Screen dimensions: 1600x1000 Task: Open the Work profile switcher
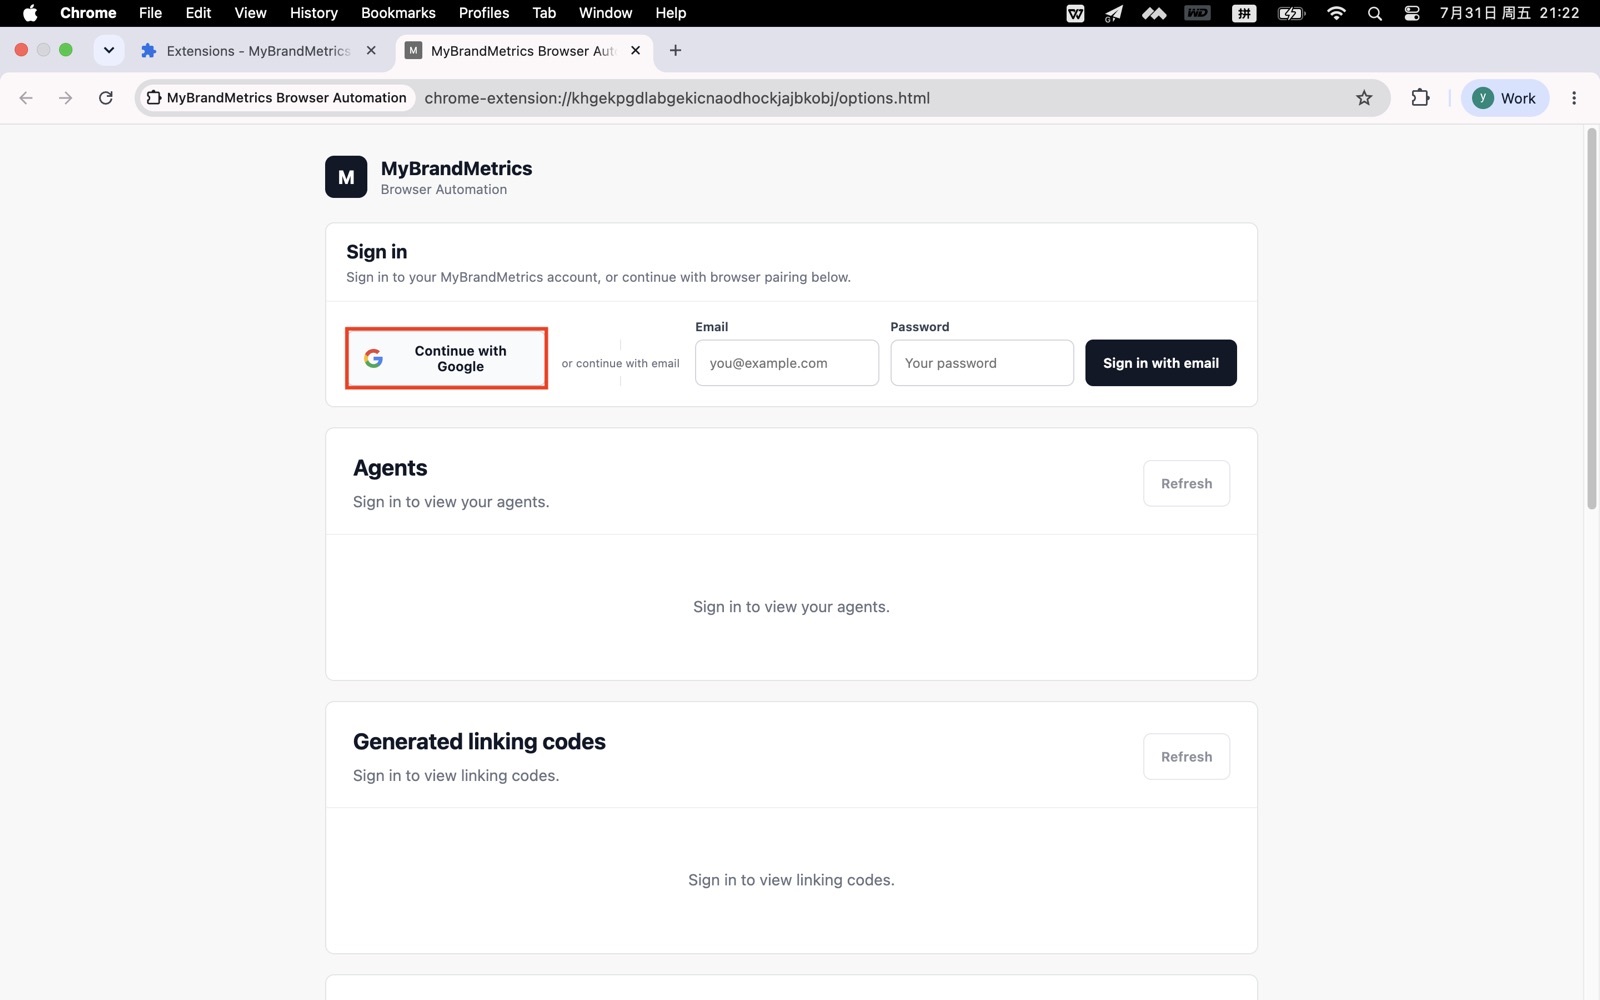click(x=1505, y=98)
